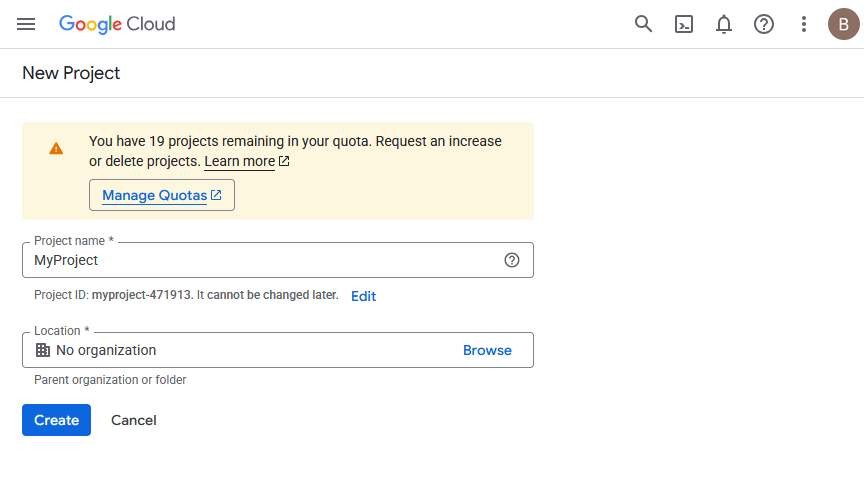
Task: Click the Cancel button
Action: tap(134, 420)
